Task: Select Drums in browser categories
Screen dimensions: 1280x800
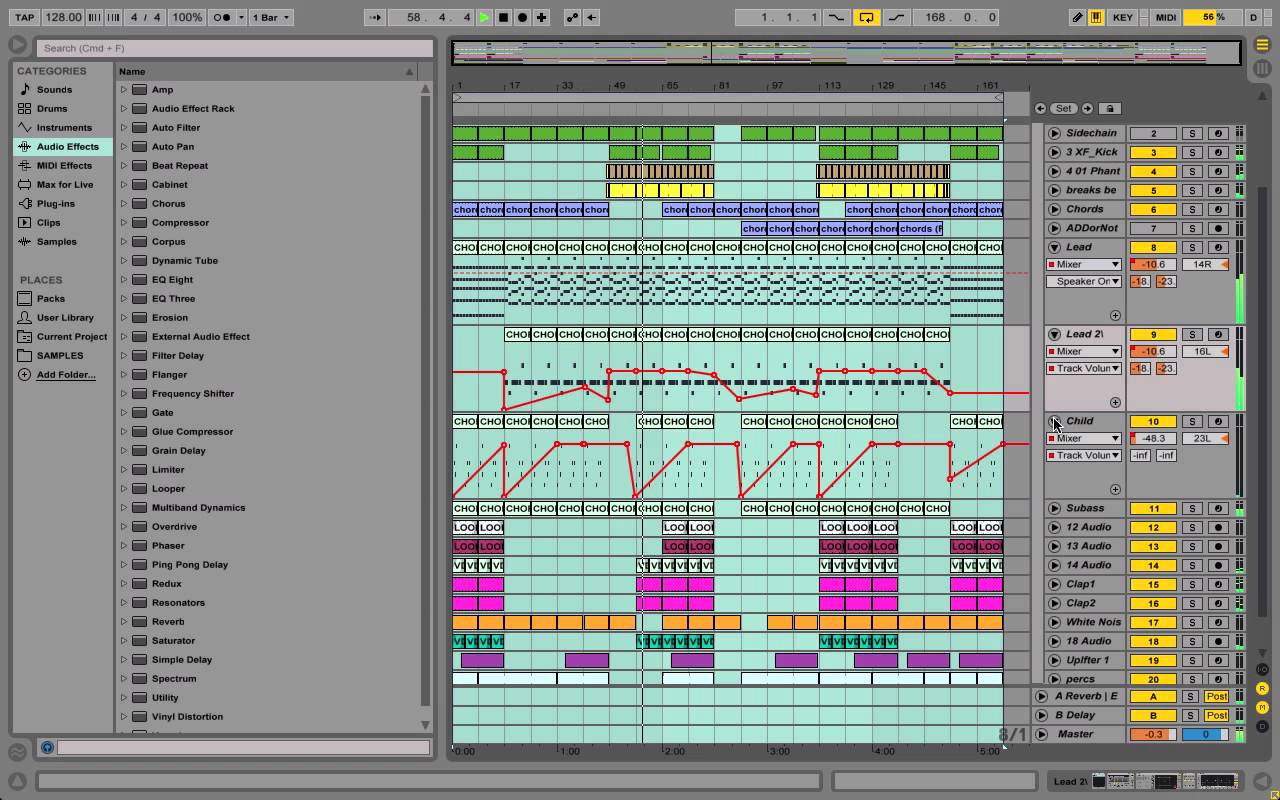Action: click(x=52, y=109)
